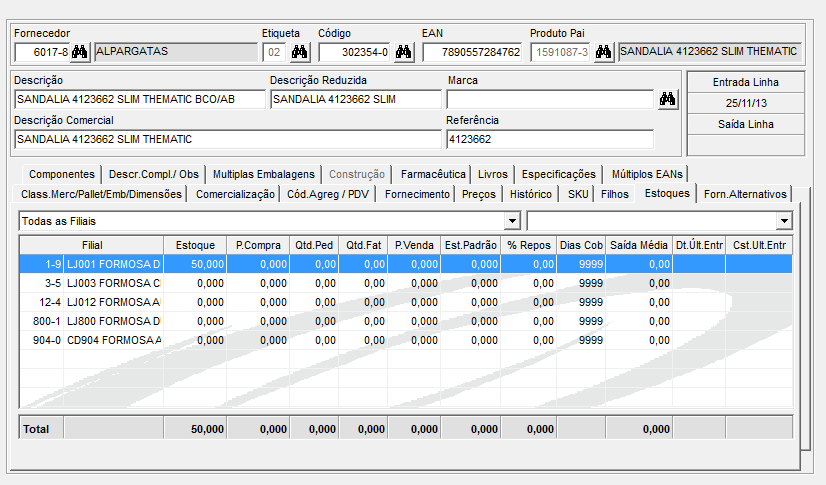The height and width of the screenshot is (485, 826).
Task: Sort by the Estoque column header
Action: [x=195, y=244]
